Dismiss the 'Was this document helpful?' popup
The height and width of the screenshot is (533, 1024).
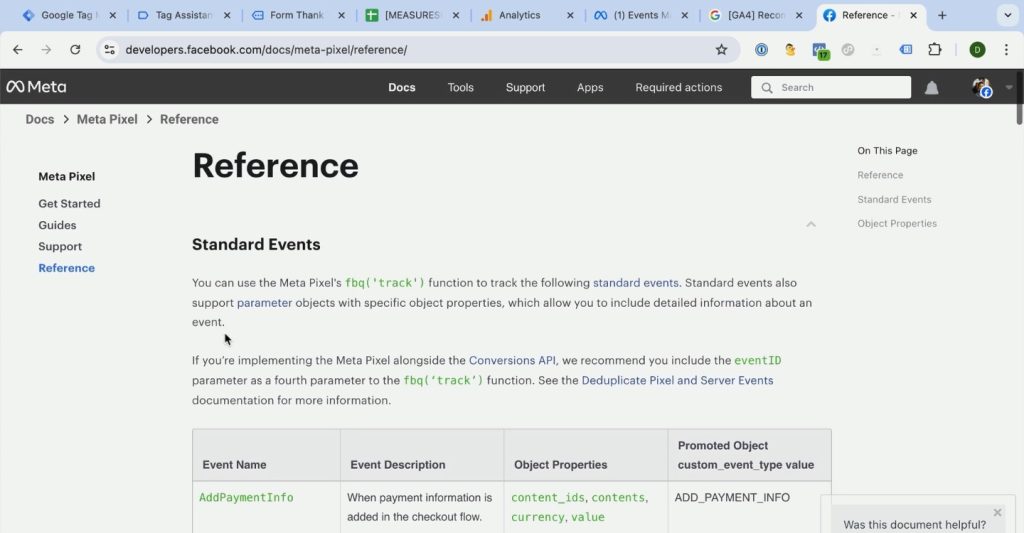click(x=997, y=513)
